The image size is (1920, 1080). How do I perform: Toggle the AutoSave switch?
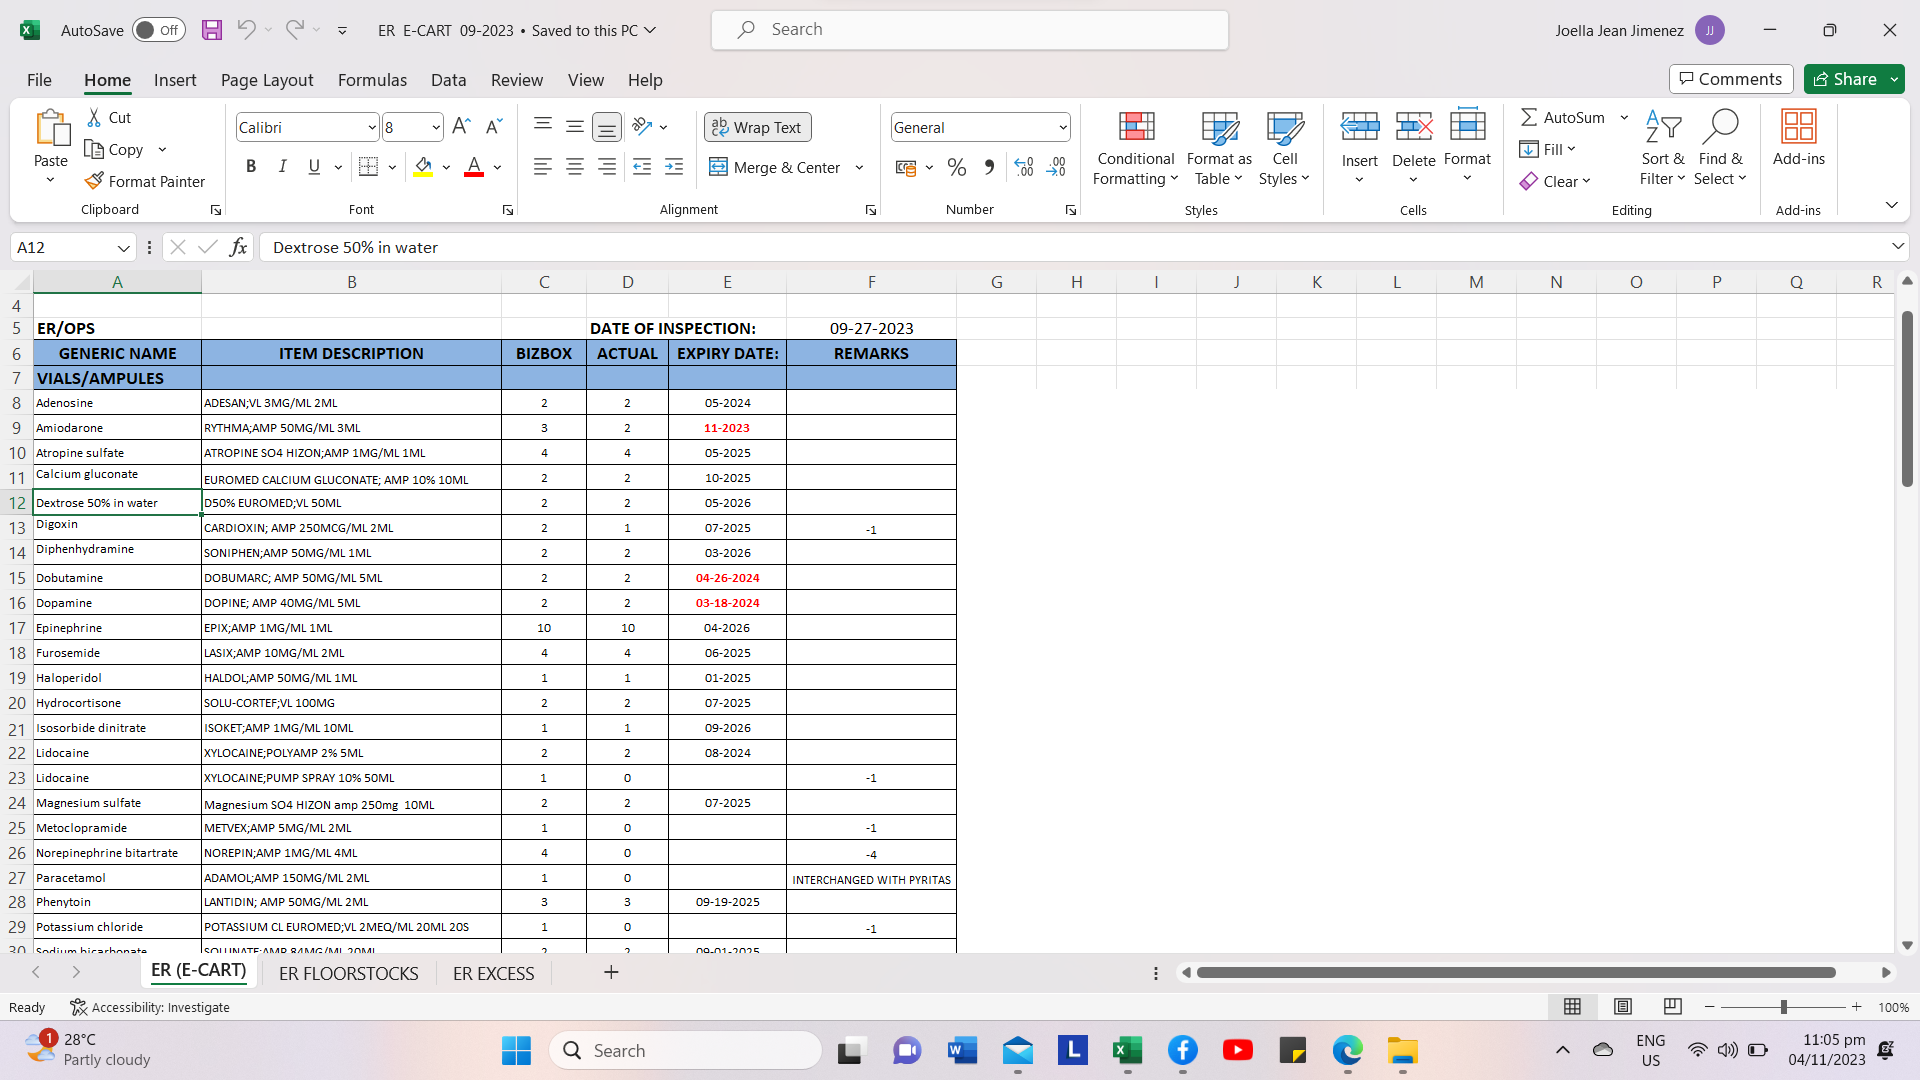tap(158, 30)
